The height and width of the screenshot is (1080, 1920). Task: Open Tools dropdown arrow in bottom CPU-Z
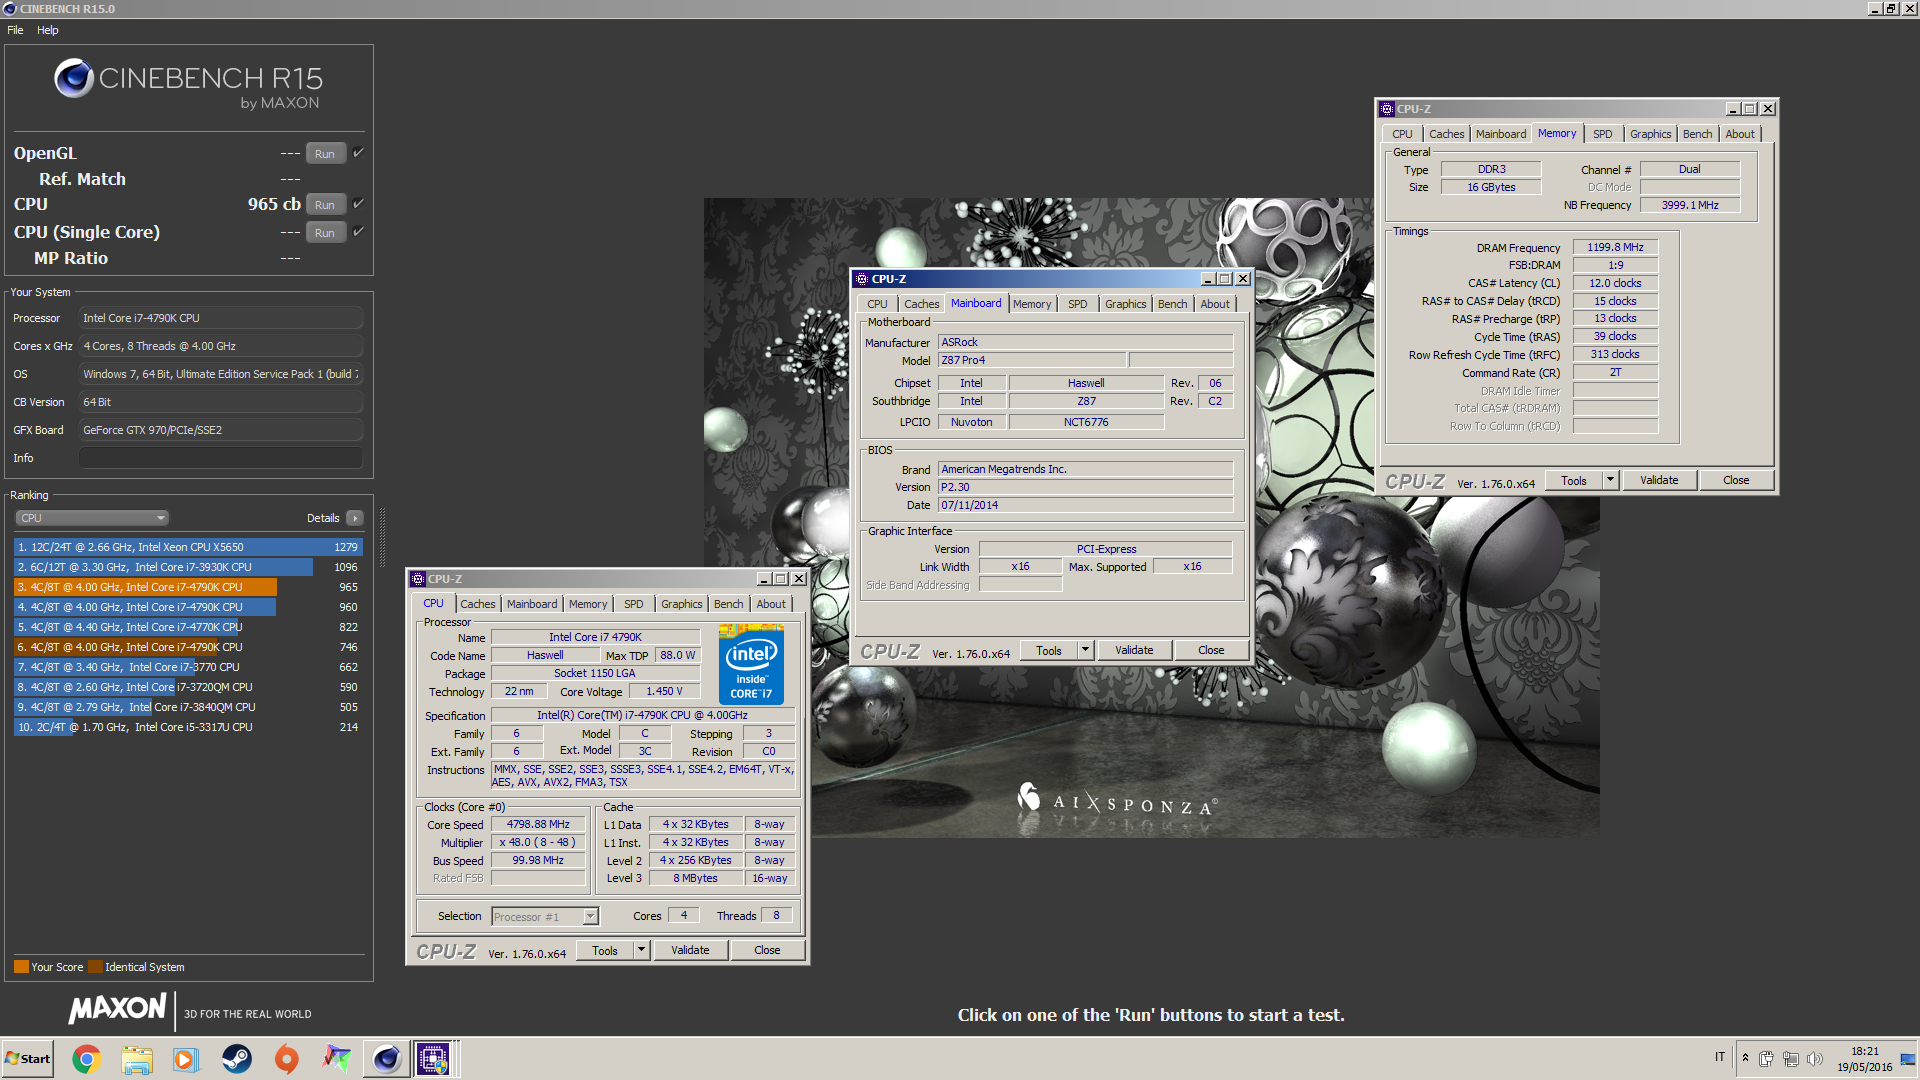[641, 950]
